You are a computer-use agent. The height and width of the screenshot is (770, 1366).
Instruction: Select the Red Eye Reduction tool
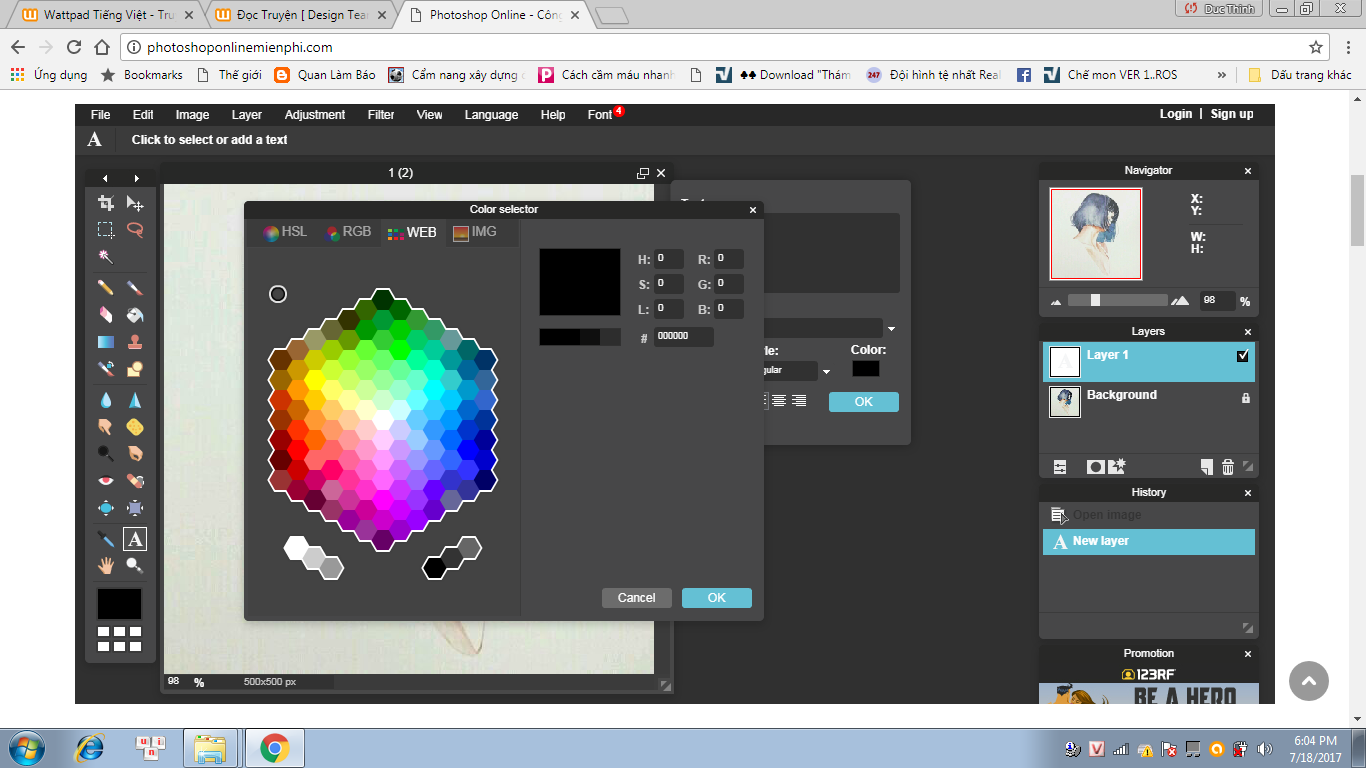[105, 481]
